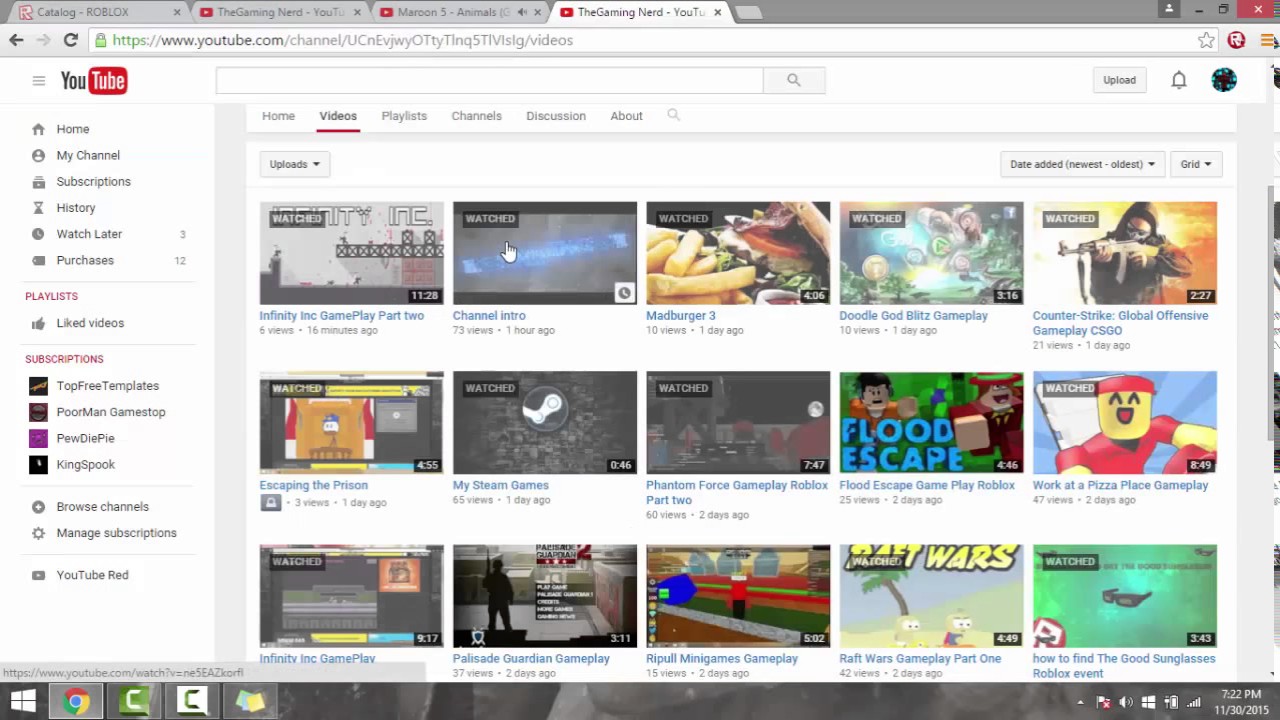This screenshot has width=1280, height=720.
Task: Open the Date added sort dropdown
Action: point(1082,164)
